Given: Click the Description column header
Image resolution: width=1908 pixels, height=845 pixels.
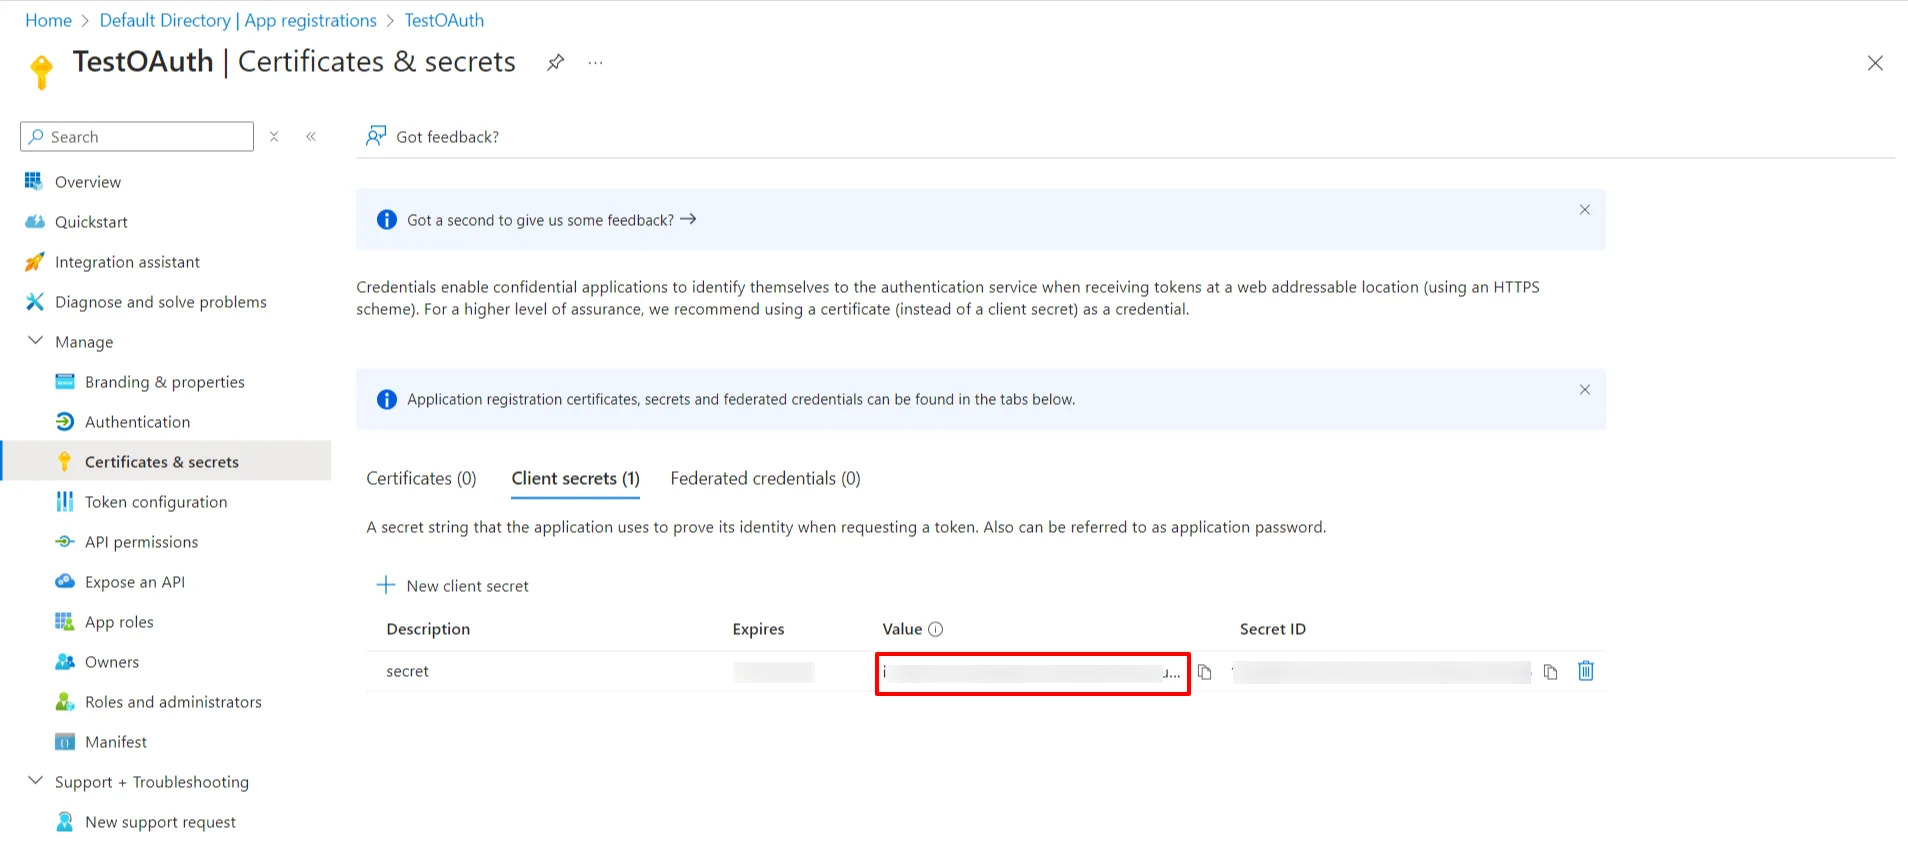Looking at the screenshot, I should [428, 629].
